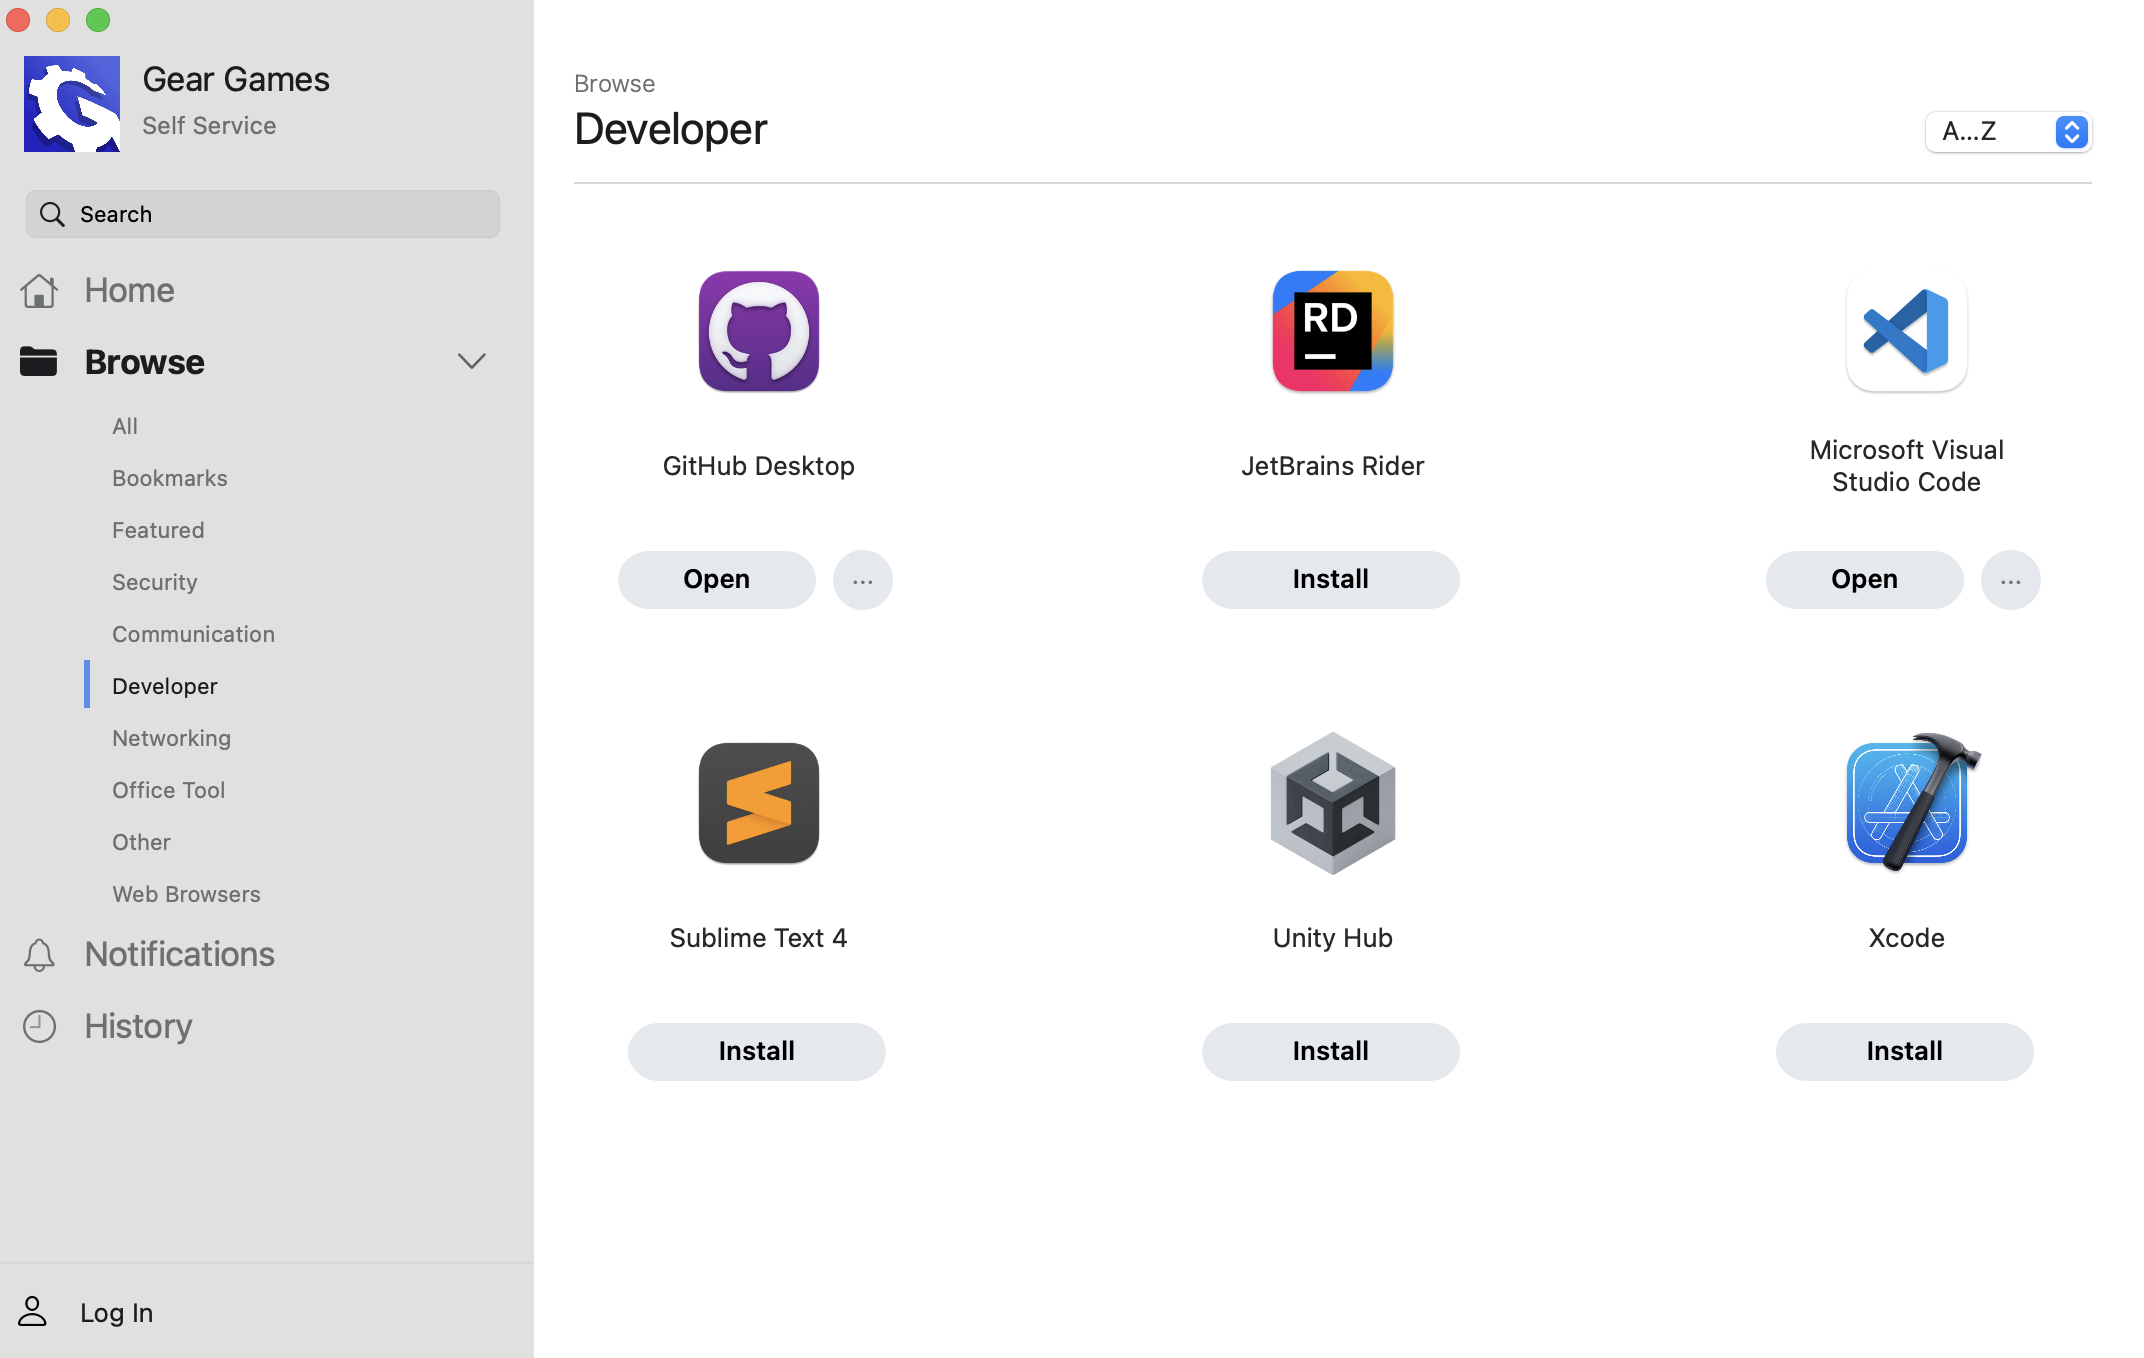Go to Notifications in the sidebar
The height and width of the screenshot is (1358, 2144).
179,954
